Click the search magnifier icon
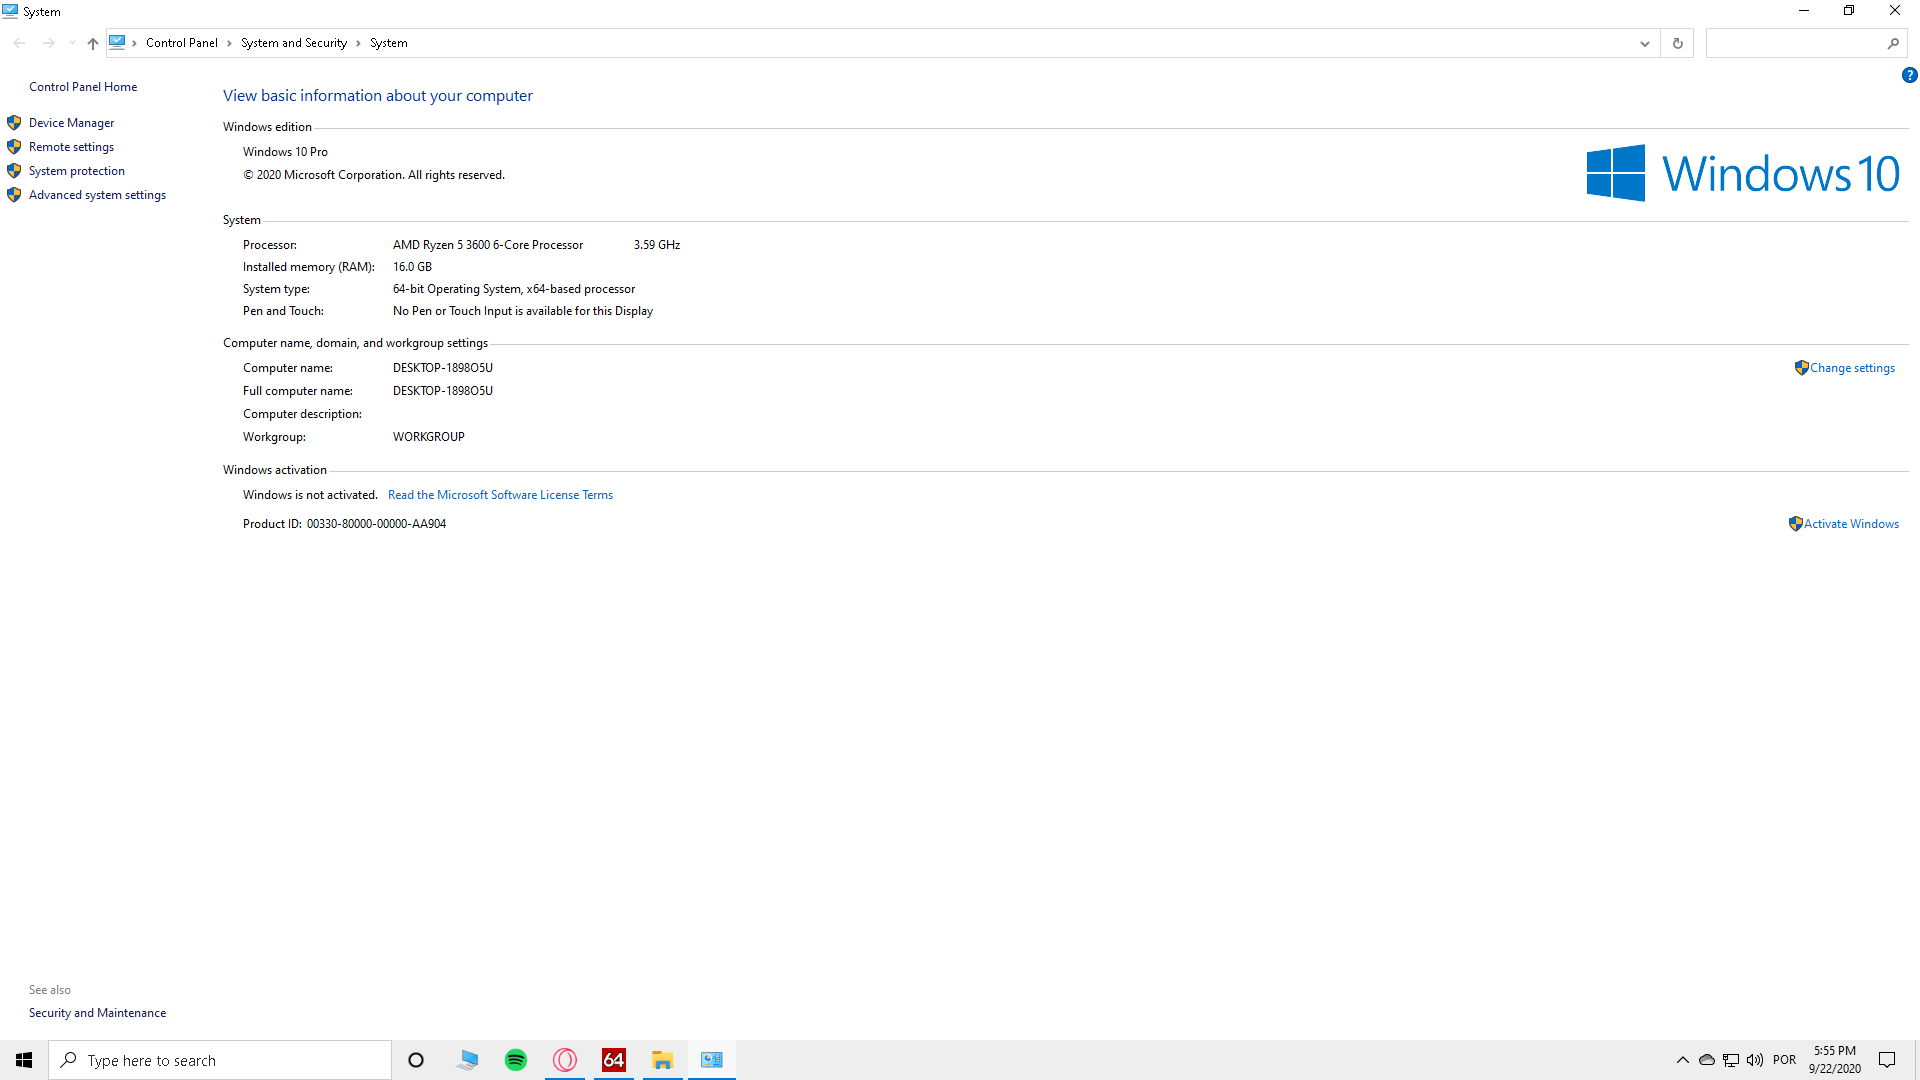The width and height of the screenshot is (1920, 1080). 1893,43
